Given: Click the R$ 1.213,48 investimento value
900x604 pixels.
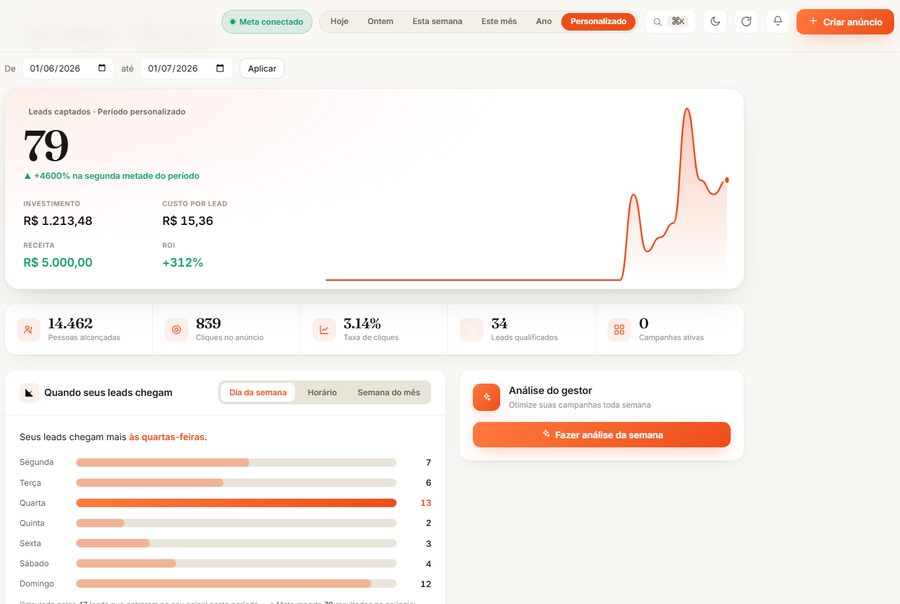Looking at the screenshot, I should point(58,221).
